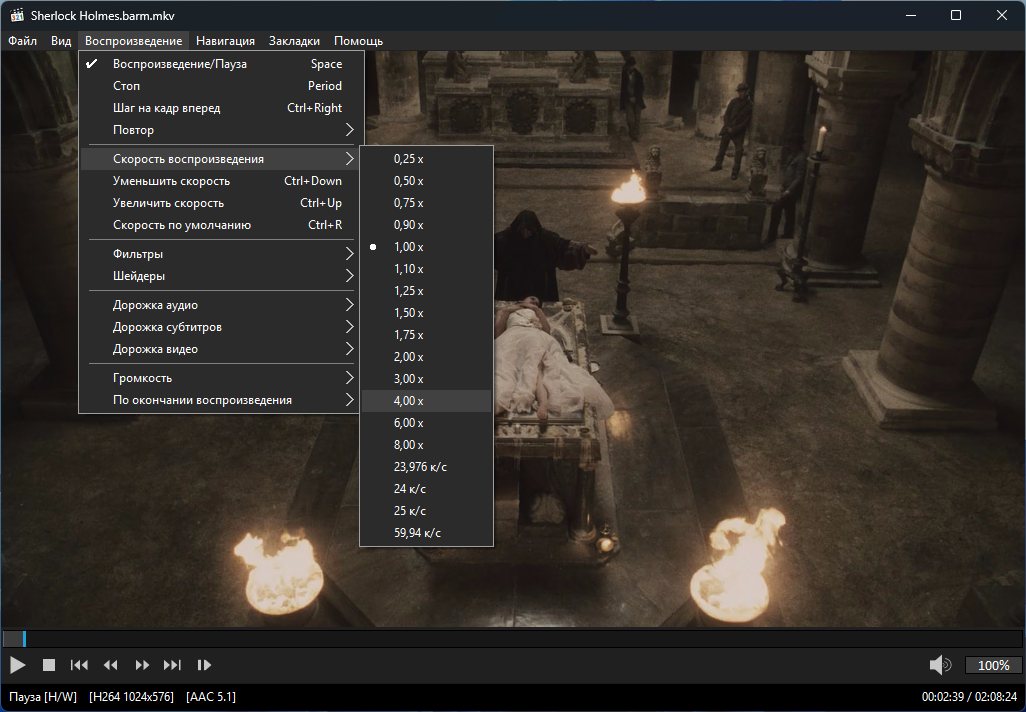Image resolution: width=1026 pixels, height=712 pixels.
Task: Skip to the previous file icon
Action: (79, 665)
